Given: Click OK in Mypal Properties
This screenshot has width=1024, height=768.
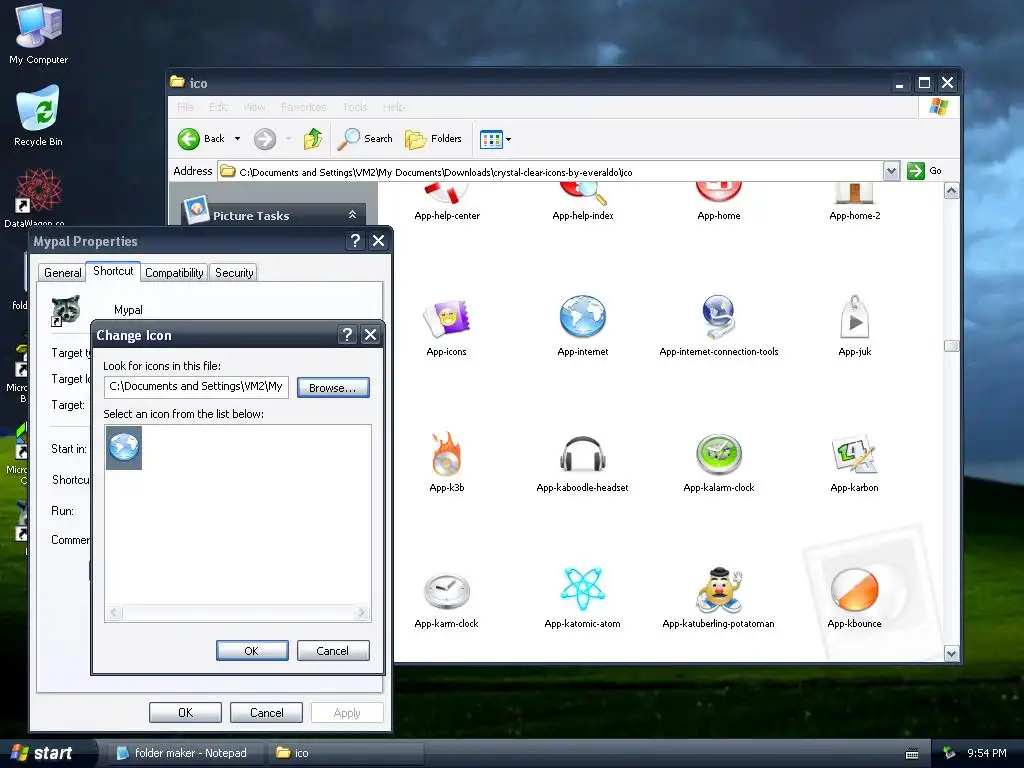Looking at the screenshot, I should click(x=185, y=712).
